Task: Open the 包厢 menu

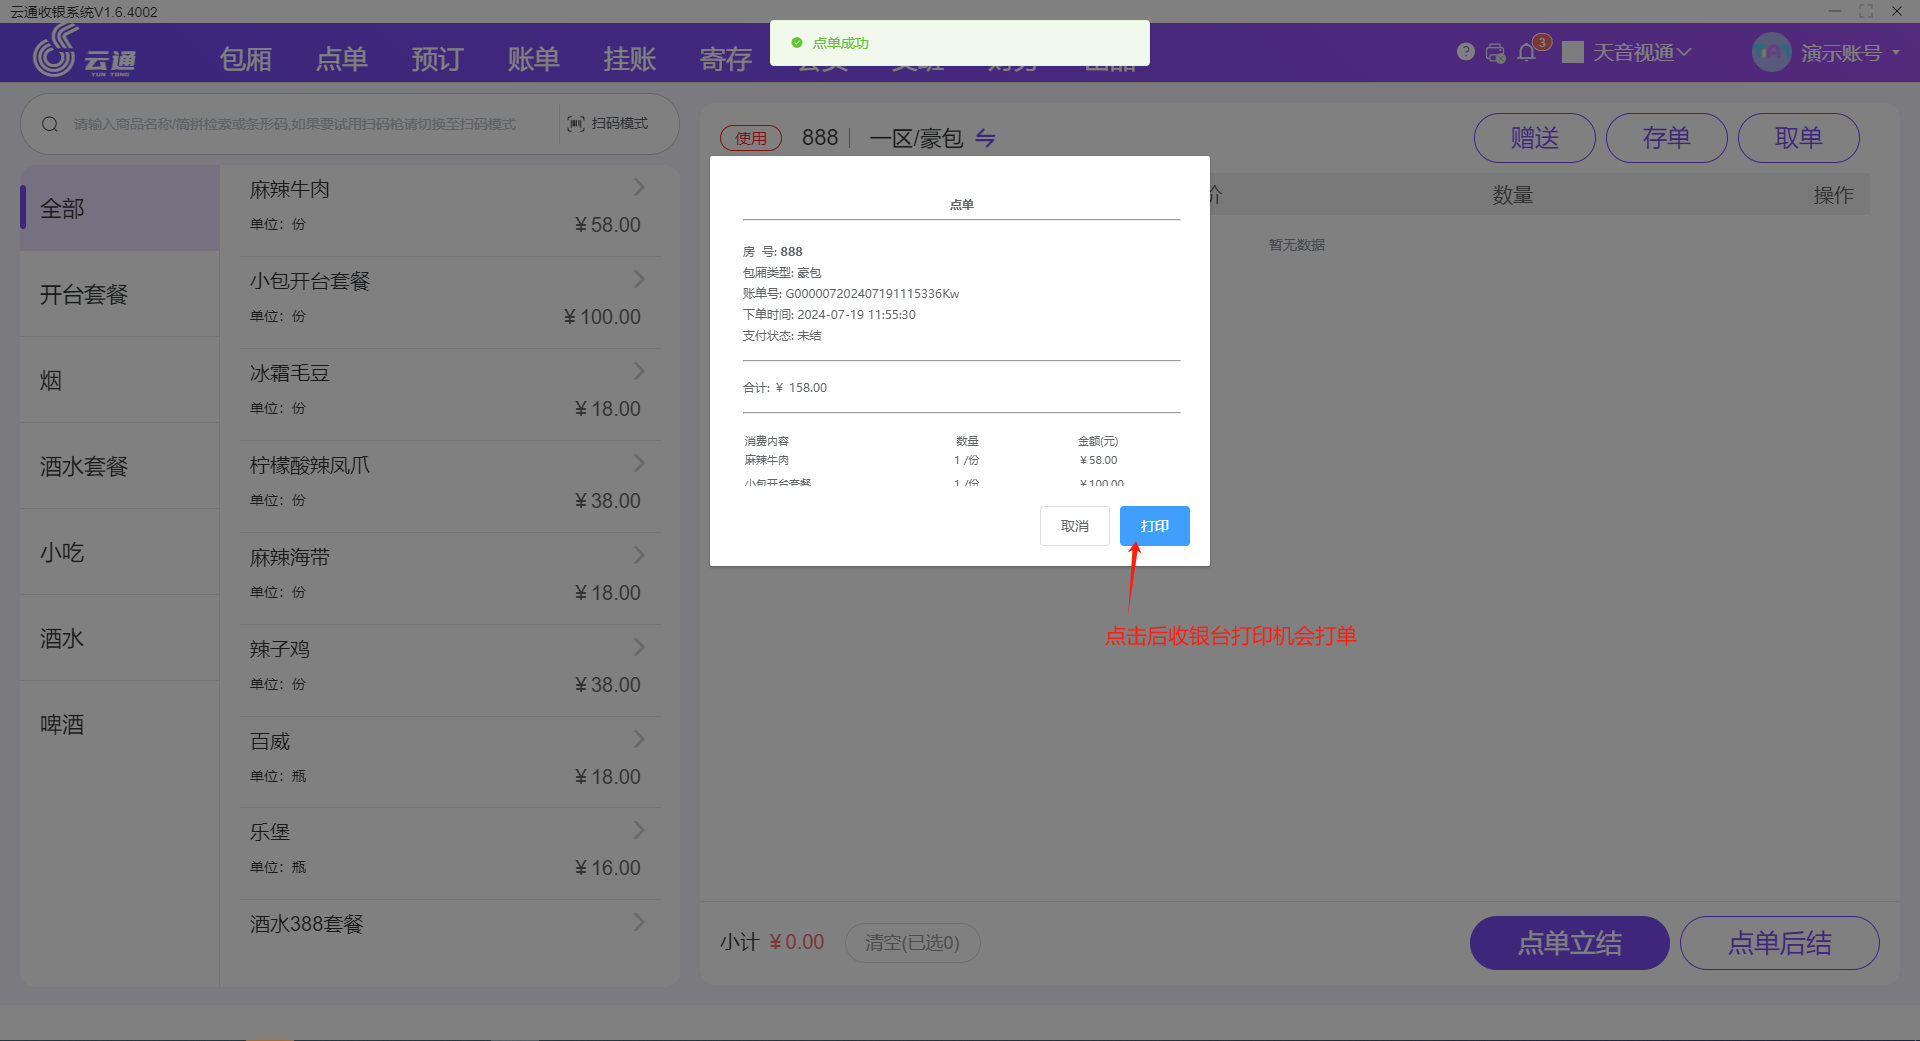Action: 245,59
